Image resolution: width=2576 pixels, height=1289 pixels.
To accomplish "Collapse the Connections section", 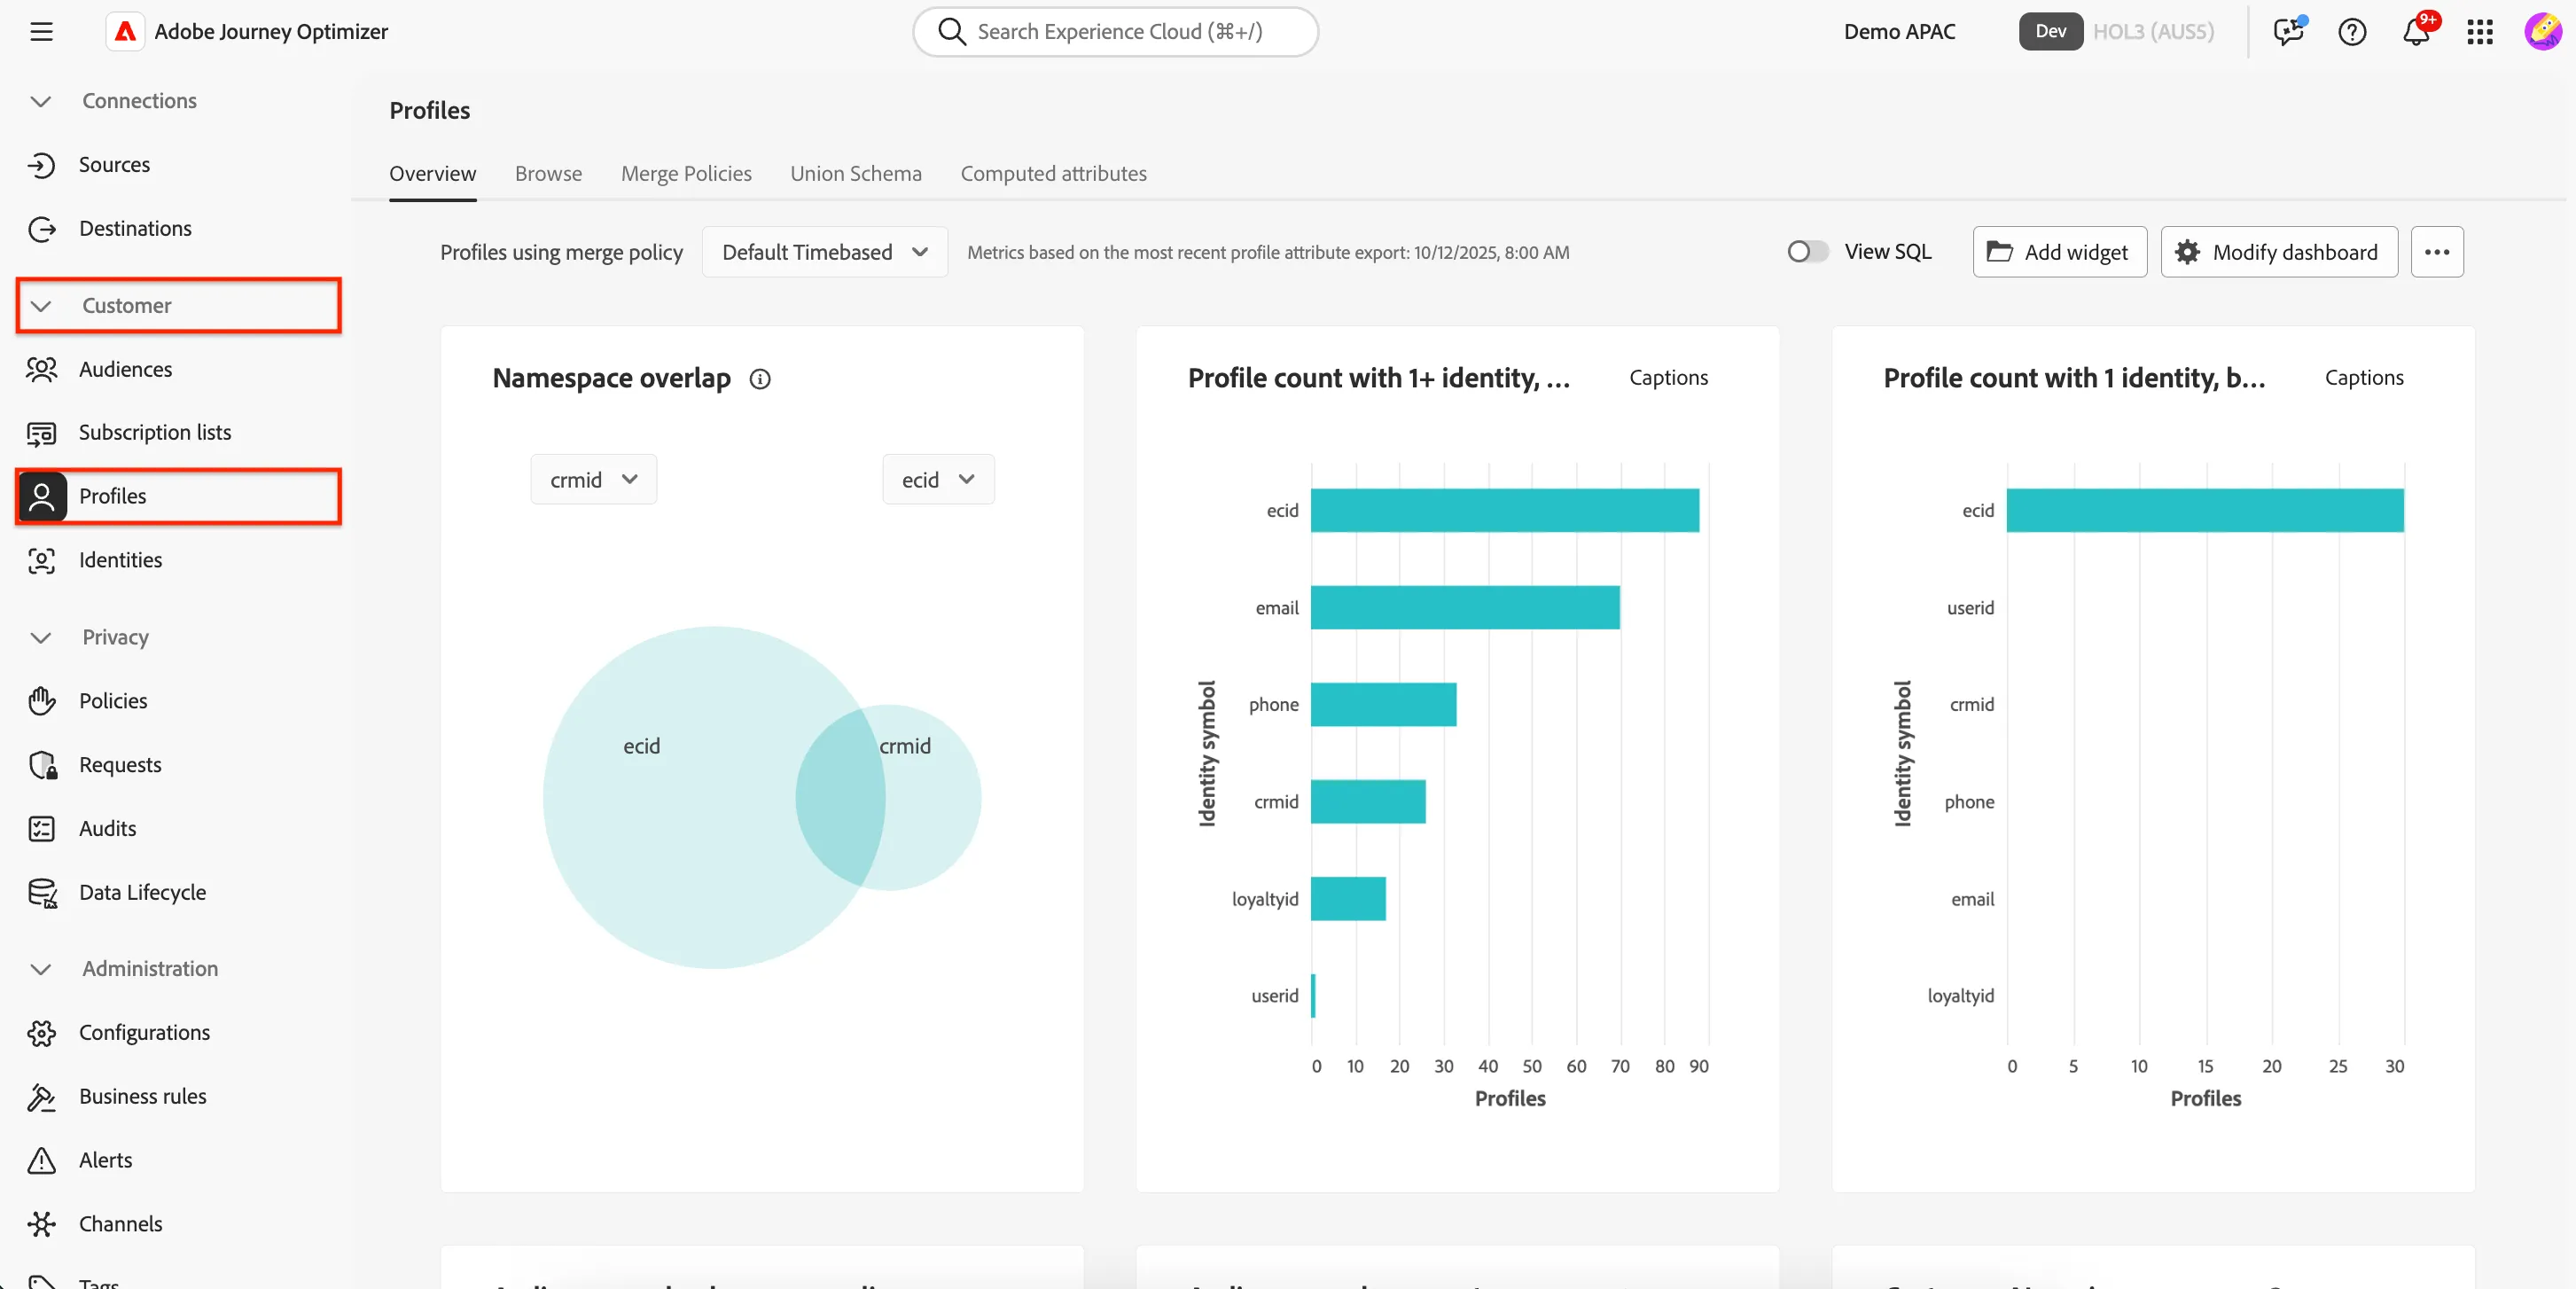I will (x=41, y=101).
